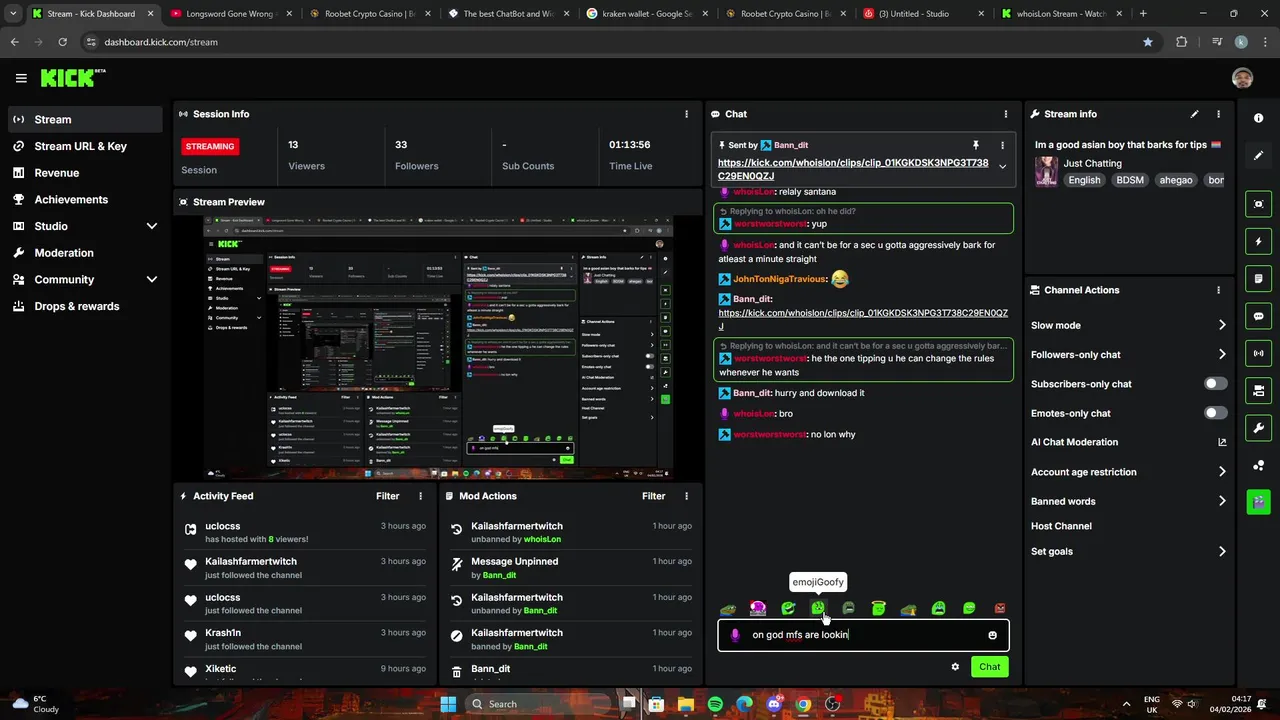The height and width of the screenshot is (720, 1280).
Task: Open Session Info panel options menu
Action: (x=686, y=114)
